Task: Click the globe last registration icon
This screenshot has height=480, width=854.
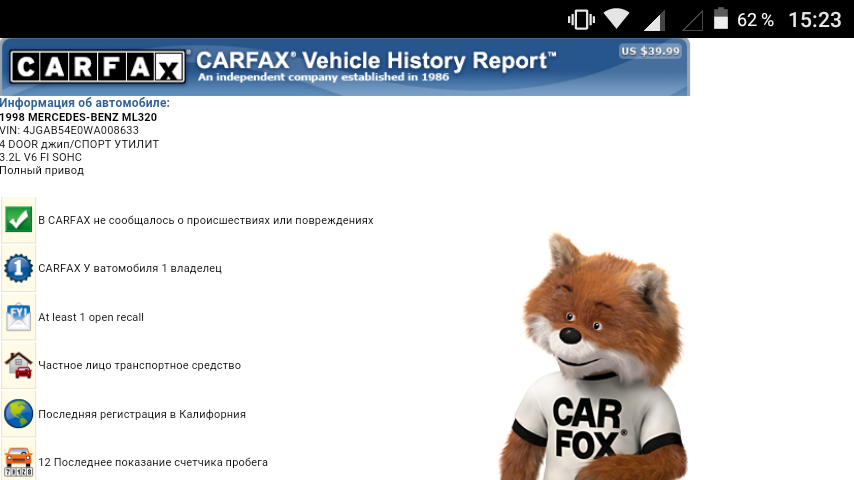Action: 18,413
